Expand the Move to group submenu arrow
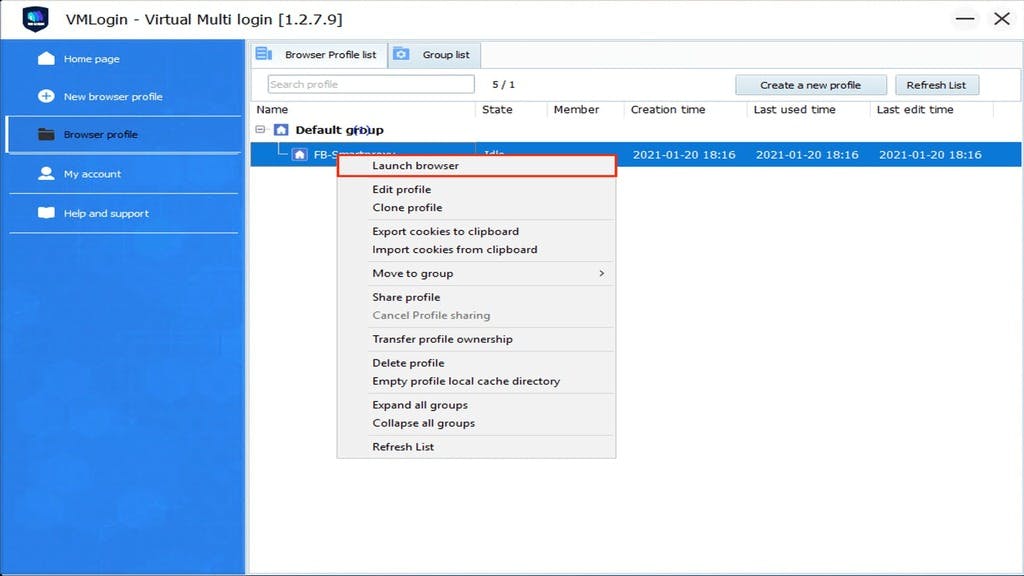The width and height of the screenshot is (1024, 576). 601,273
